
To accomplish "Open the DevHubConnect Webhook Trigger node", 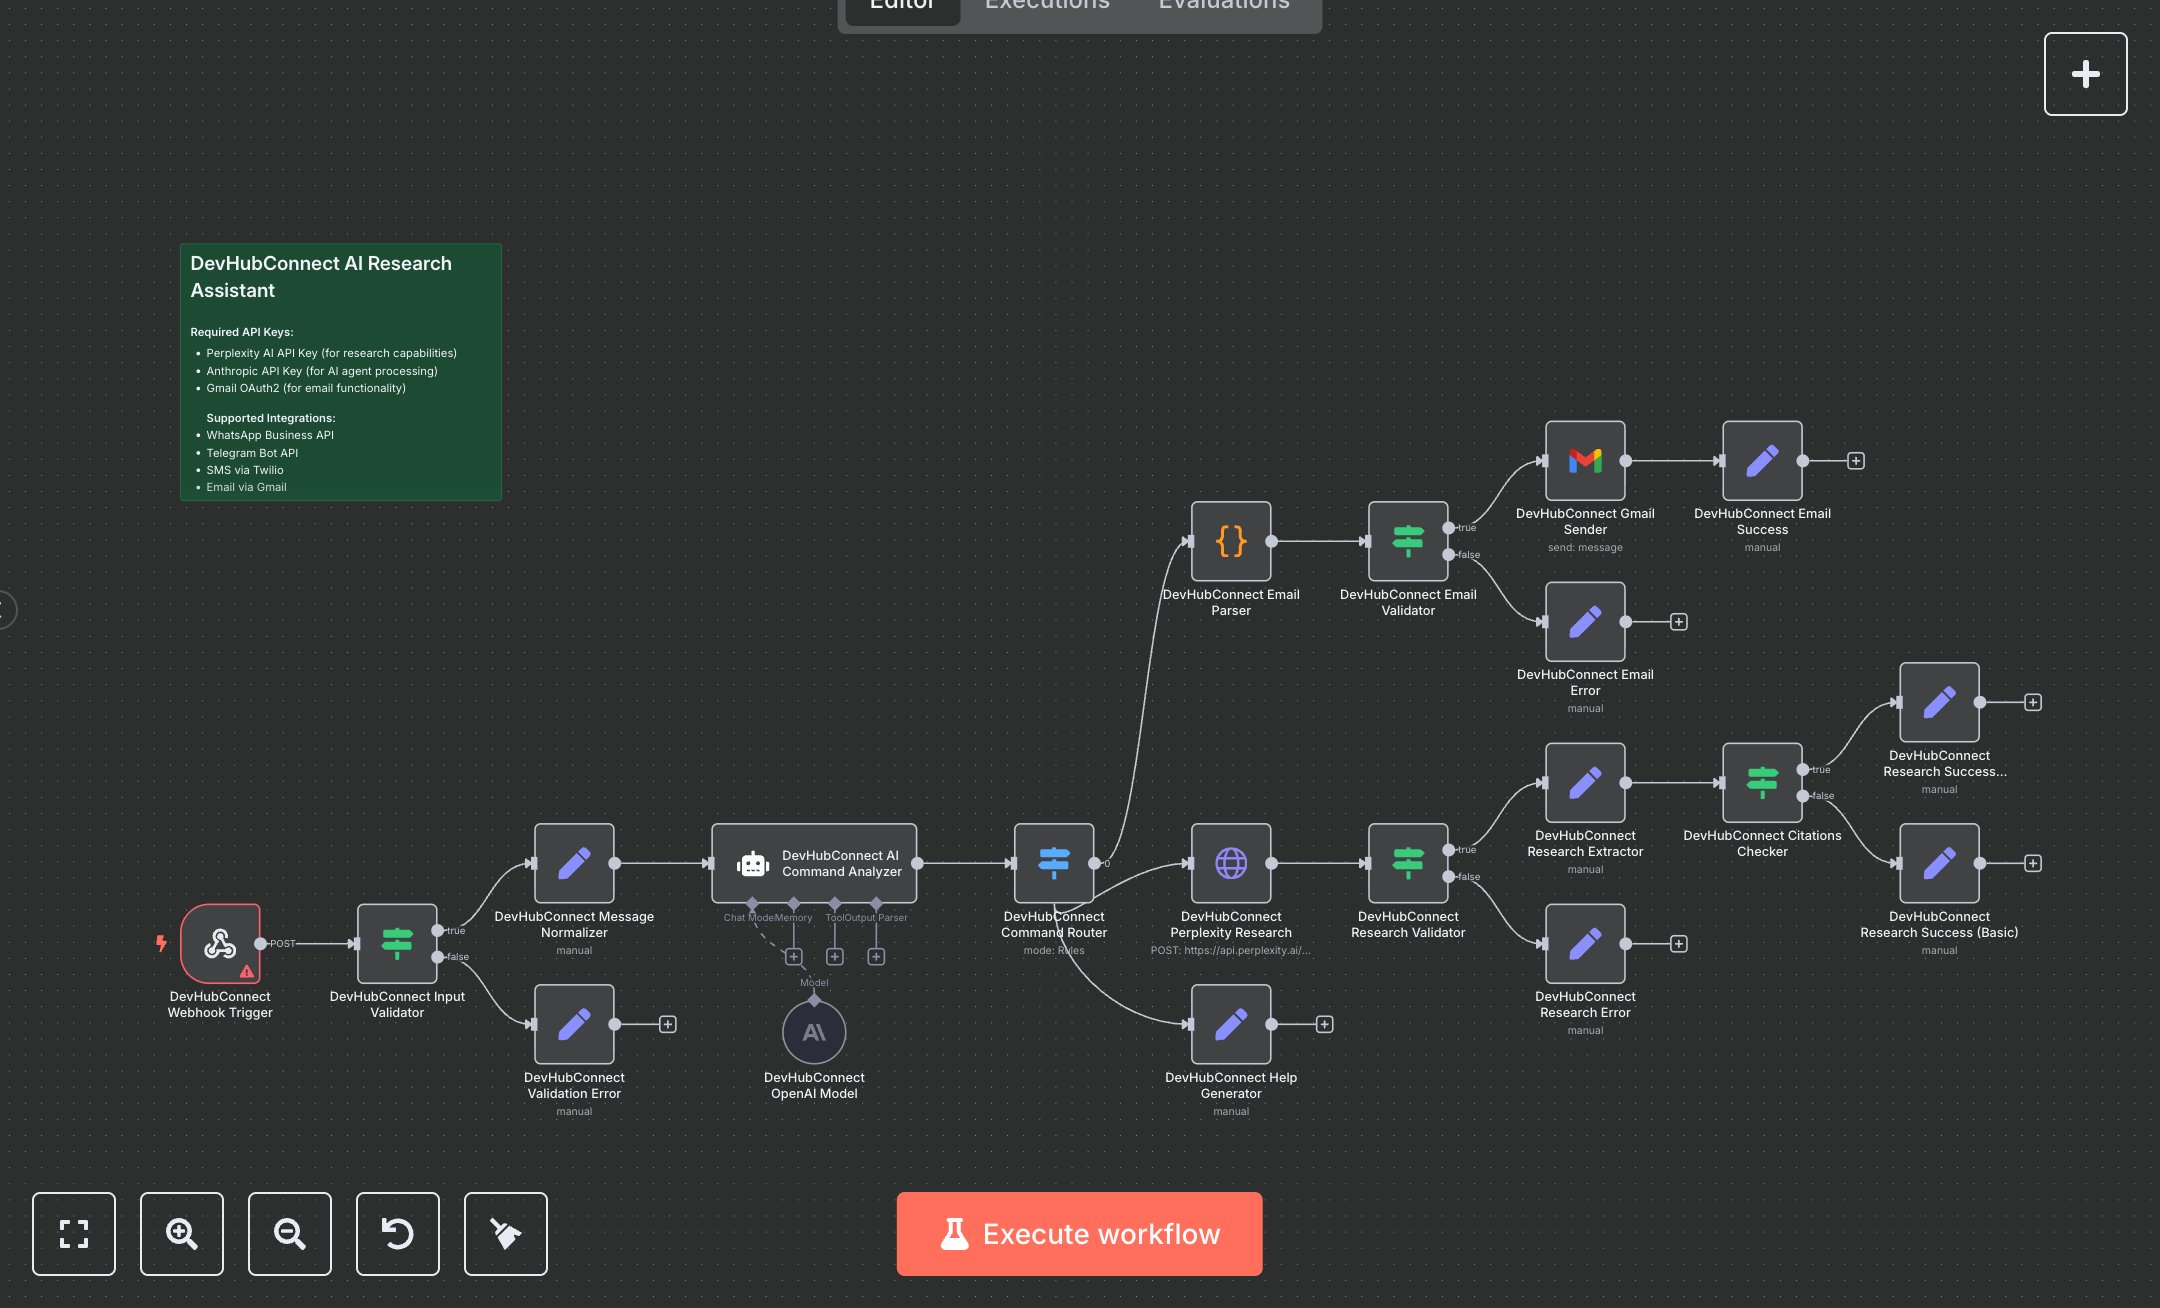I will click(221, 944).
